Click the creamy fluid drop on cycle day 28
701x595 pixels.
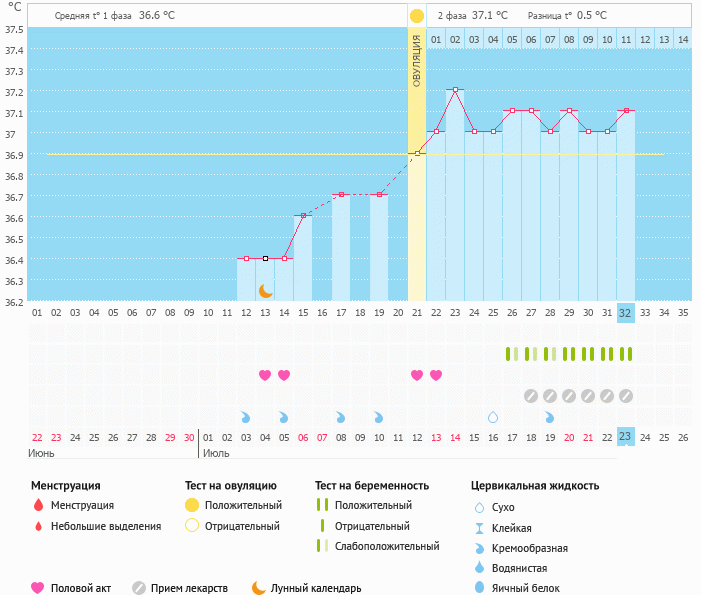[x=550, y=417]
